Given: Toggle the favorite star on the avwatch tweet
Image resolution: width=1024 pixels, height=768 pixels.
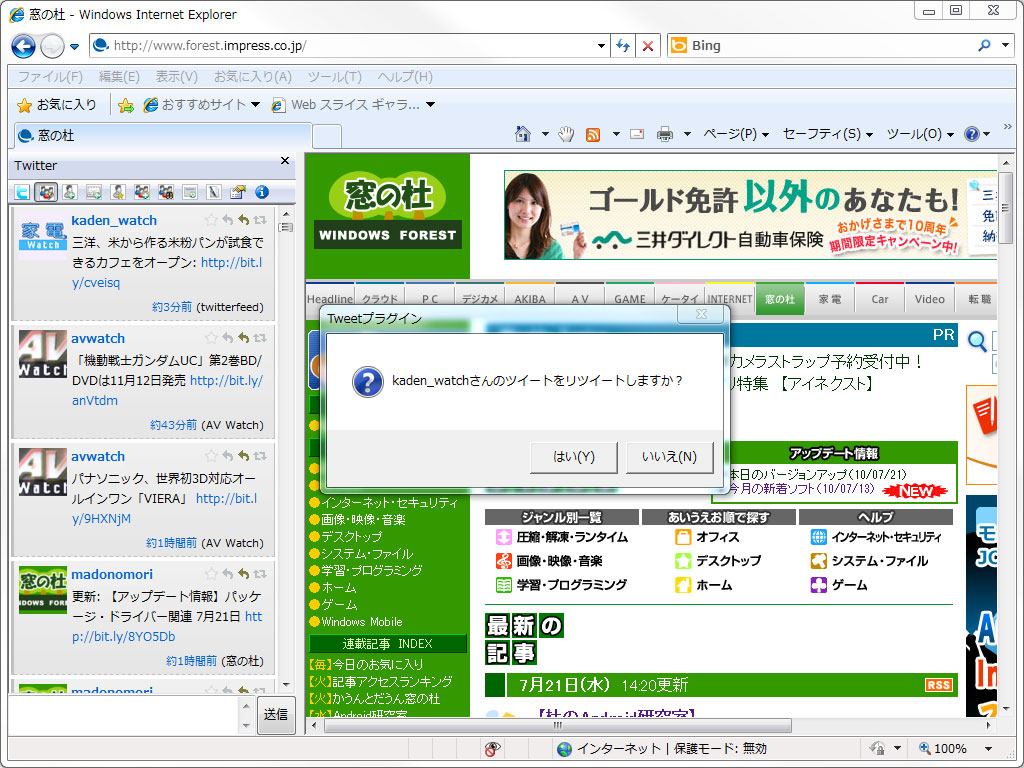Looking at the screenshot, I should 210,337.
